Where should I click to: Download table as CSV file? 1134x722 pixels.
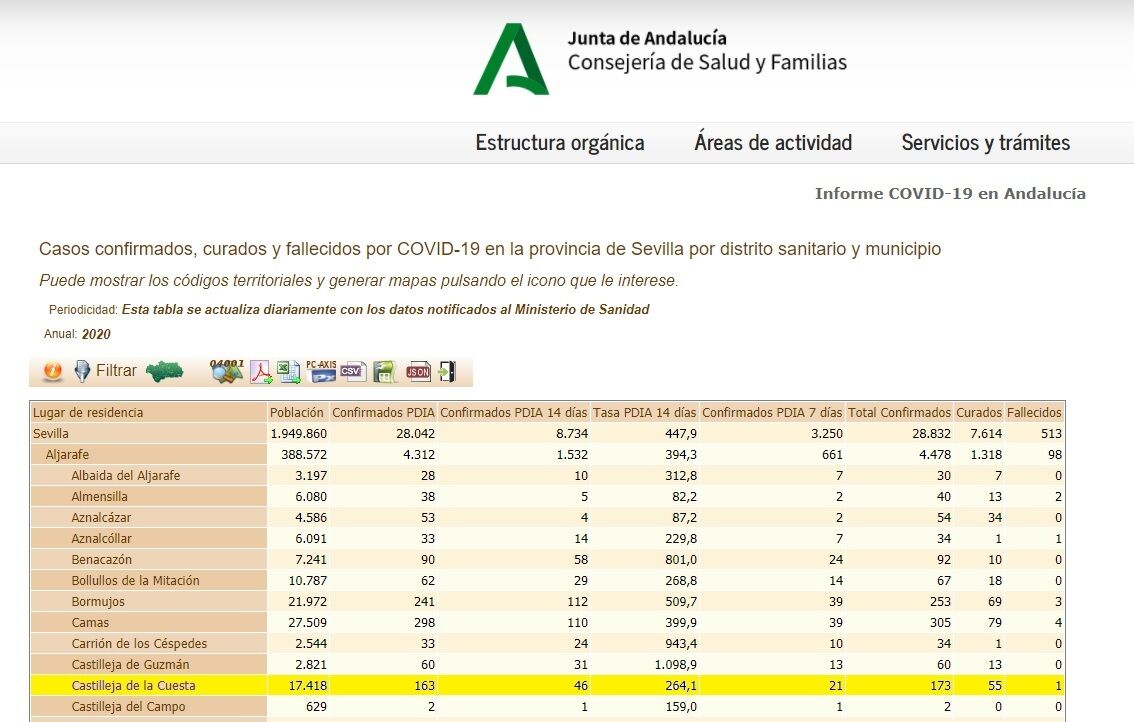(x=352, y=372)
